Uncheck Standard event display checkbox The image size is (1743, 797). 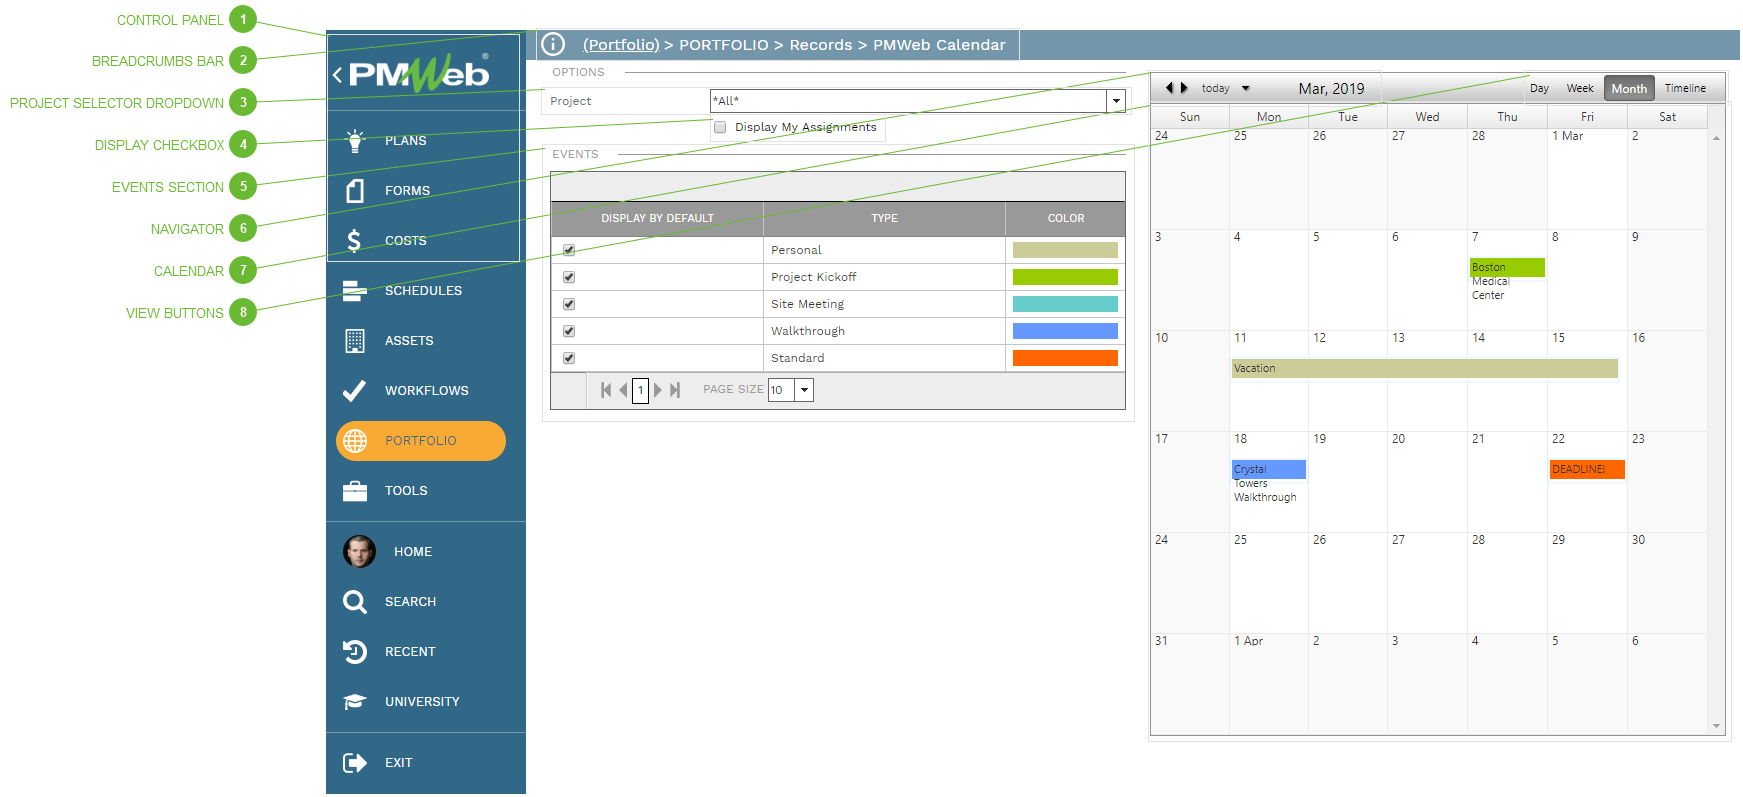click(x=569, y=358)
